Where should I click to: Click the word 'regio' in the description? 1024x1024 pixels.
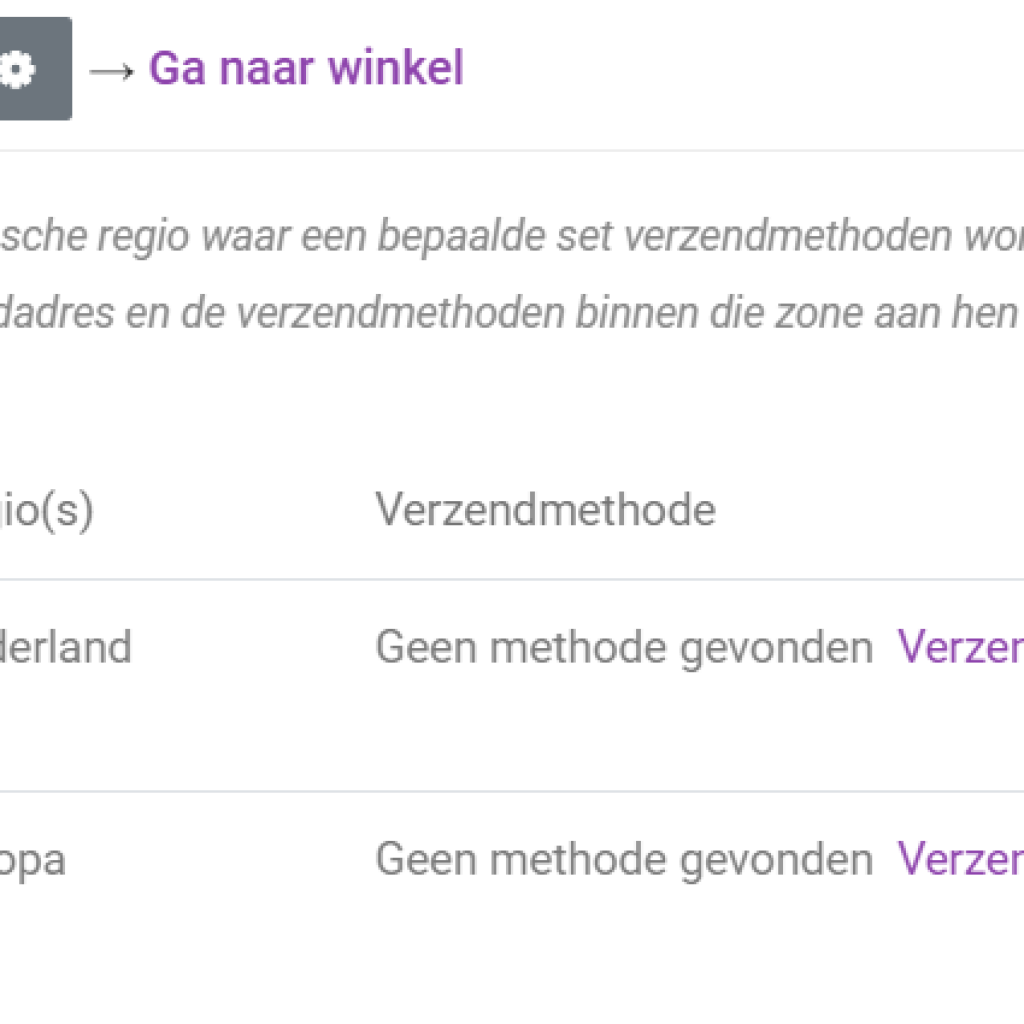144,236
